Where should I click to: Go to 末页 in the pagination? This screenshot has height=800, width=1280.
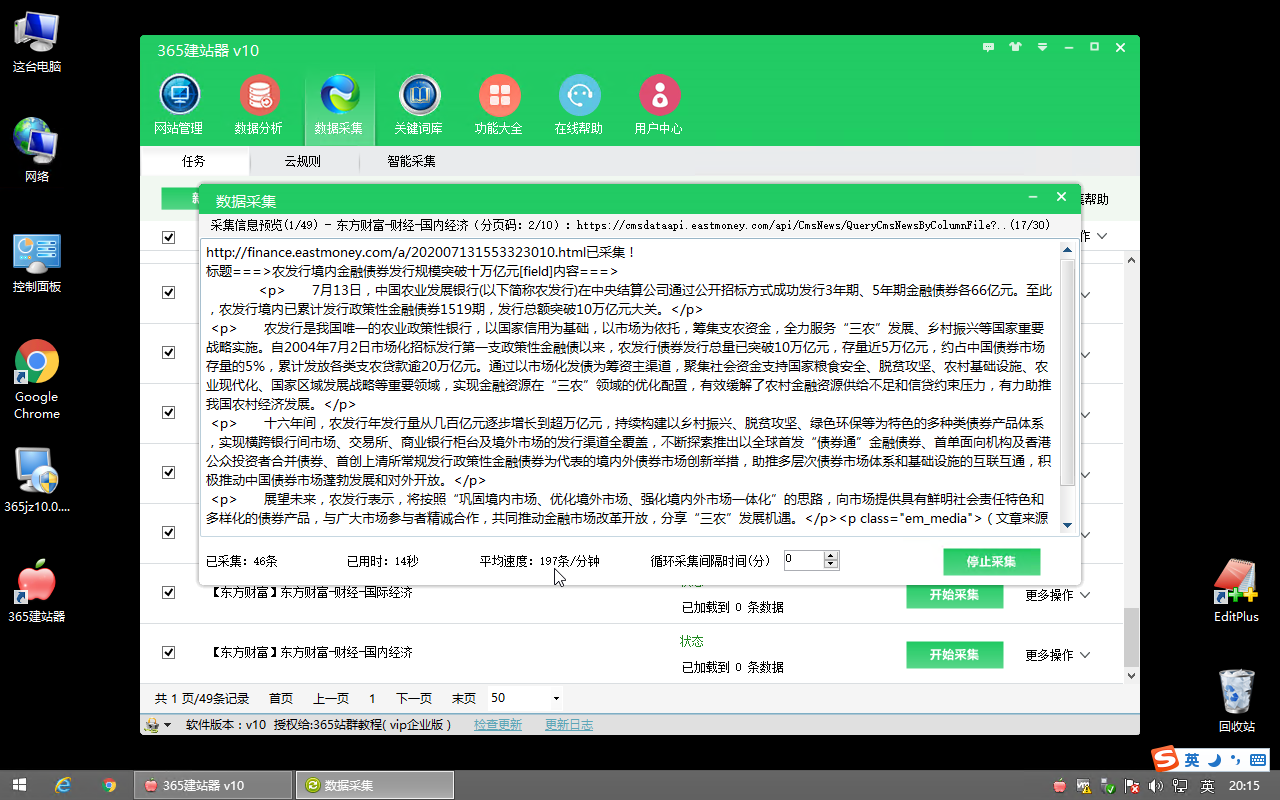point(464,699)
